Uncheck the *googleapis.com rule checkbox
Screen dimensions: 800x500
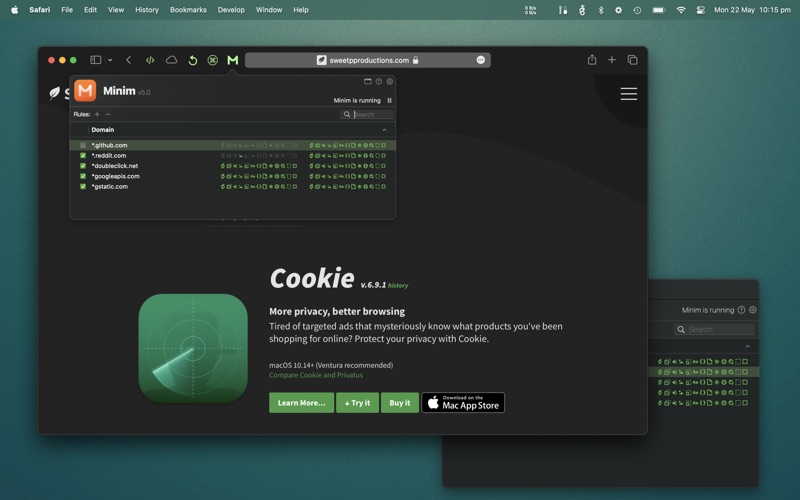83,176
